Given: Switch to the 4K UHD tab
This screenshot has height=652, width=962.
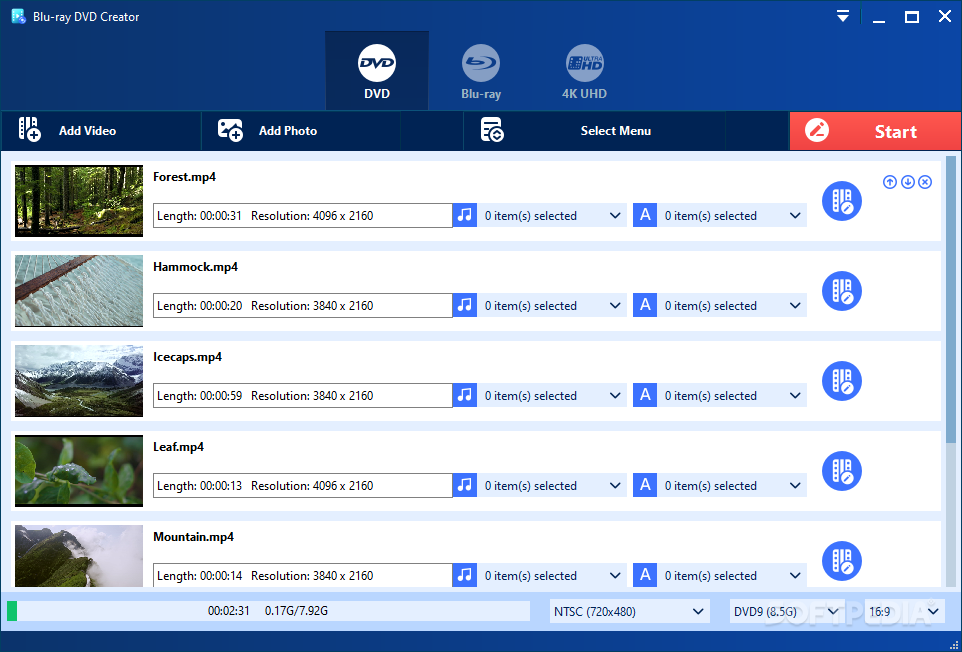Looking at the screenshot, I should coord(584,72).
